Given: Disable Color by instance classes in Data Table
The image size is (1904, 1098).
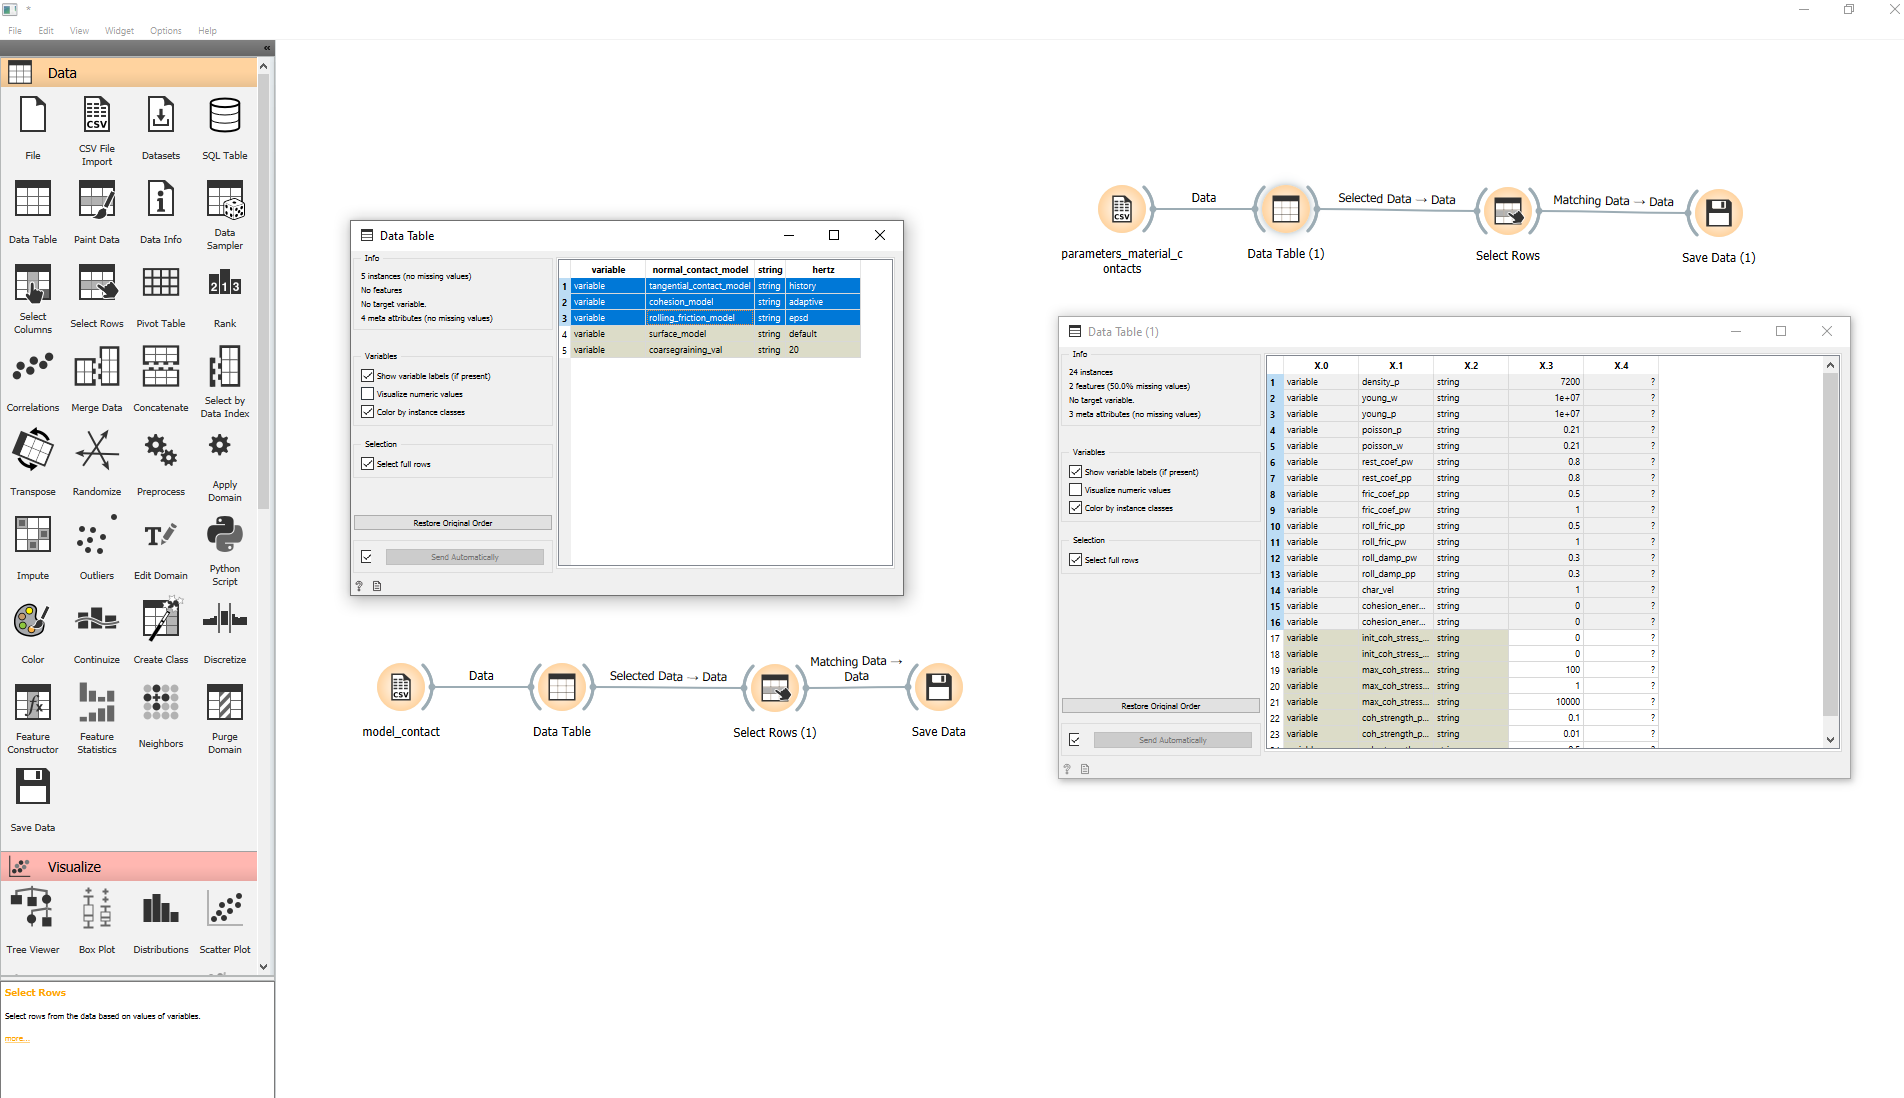Looking at the screenshot, I should (x=368, y=412).
